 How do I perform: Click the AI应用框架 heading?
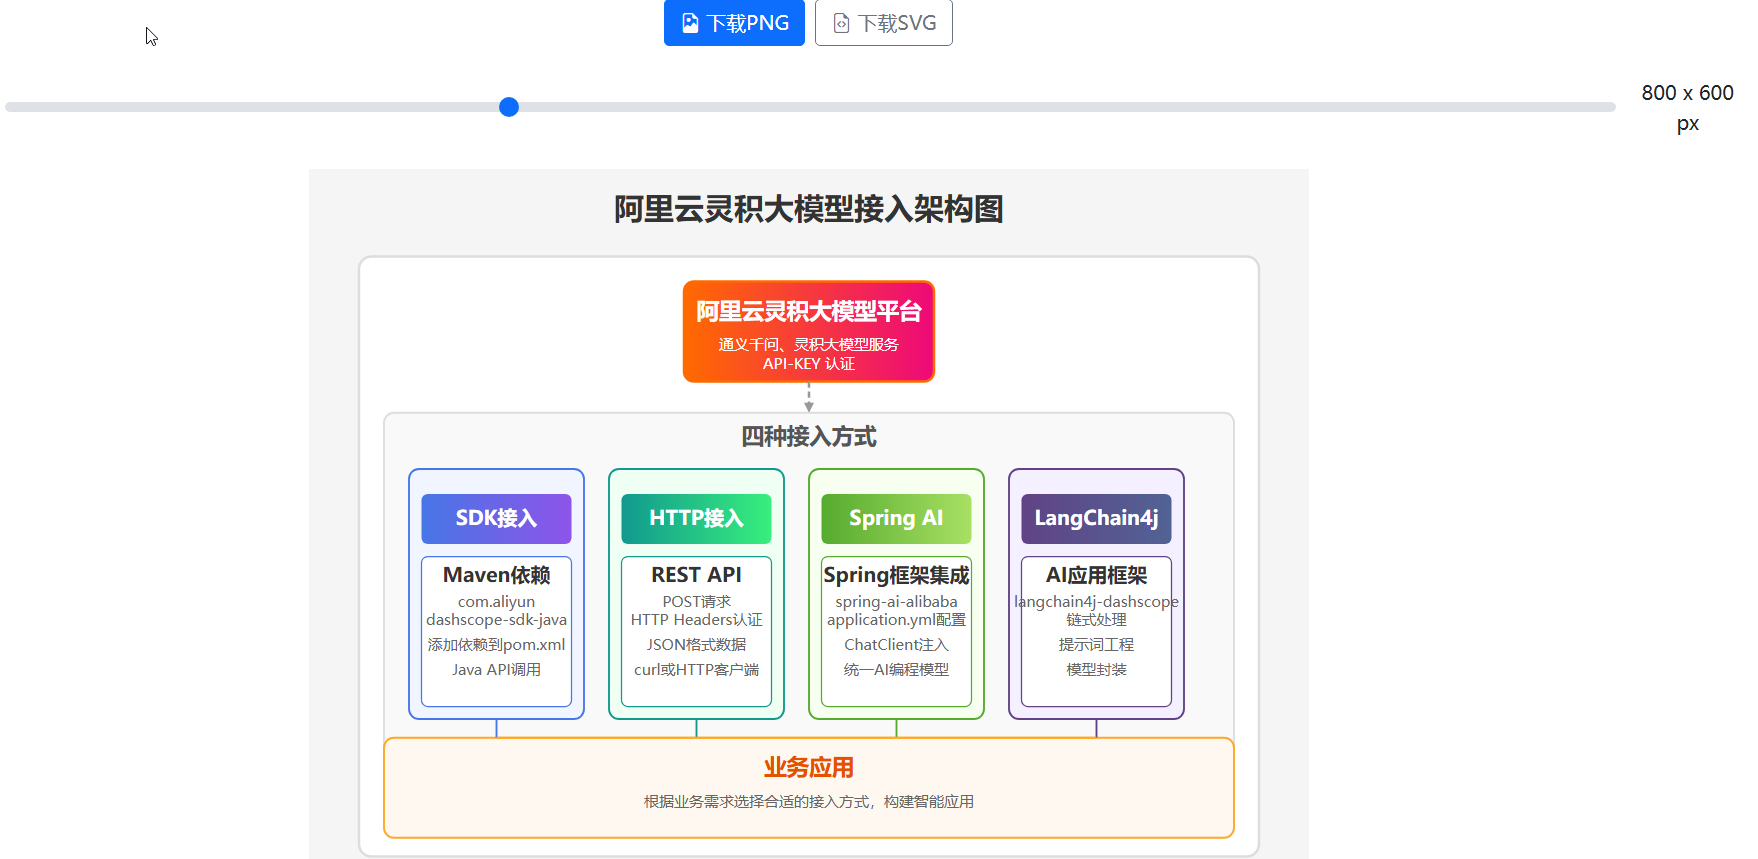click(x=1096, y=575)
